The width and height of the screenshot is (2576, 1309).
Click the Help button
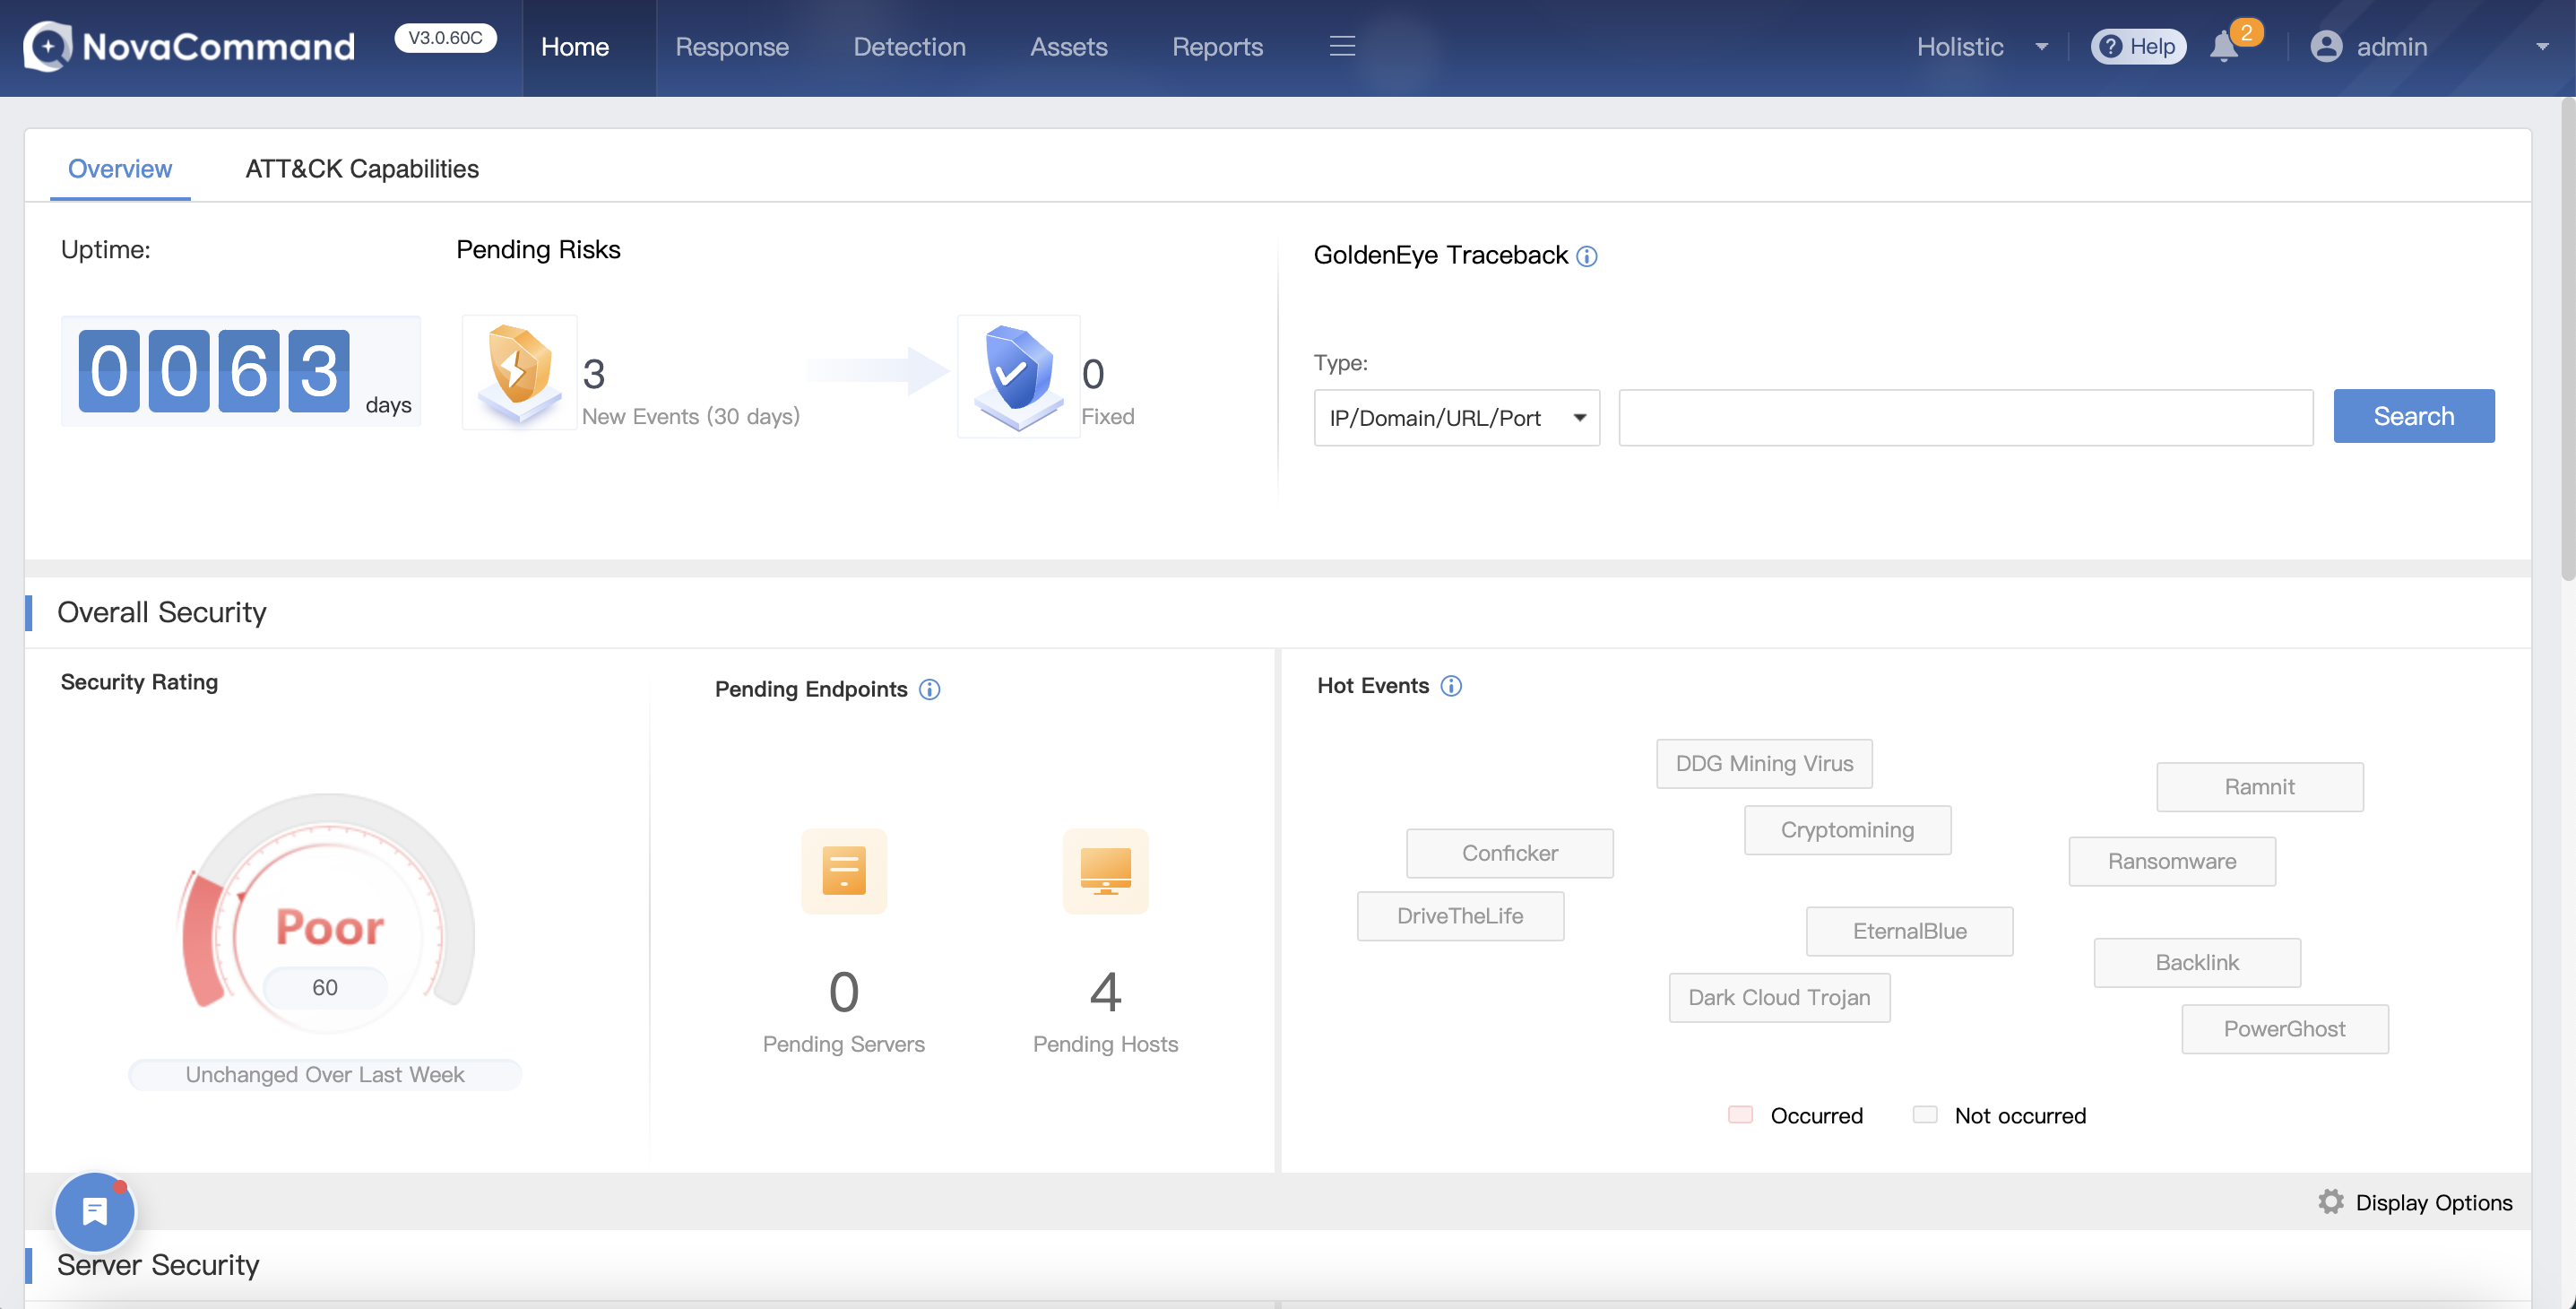click(2138, 47)
